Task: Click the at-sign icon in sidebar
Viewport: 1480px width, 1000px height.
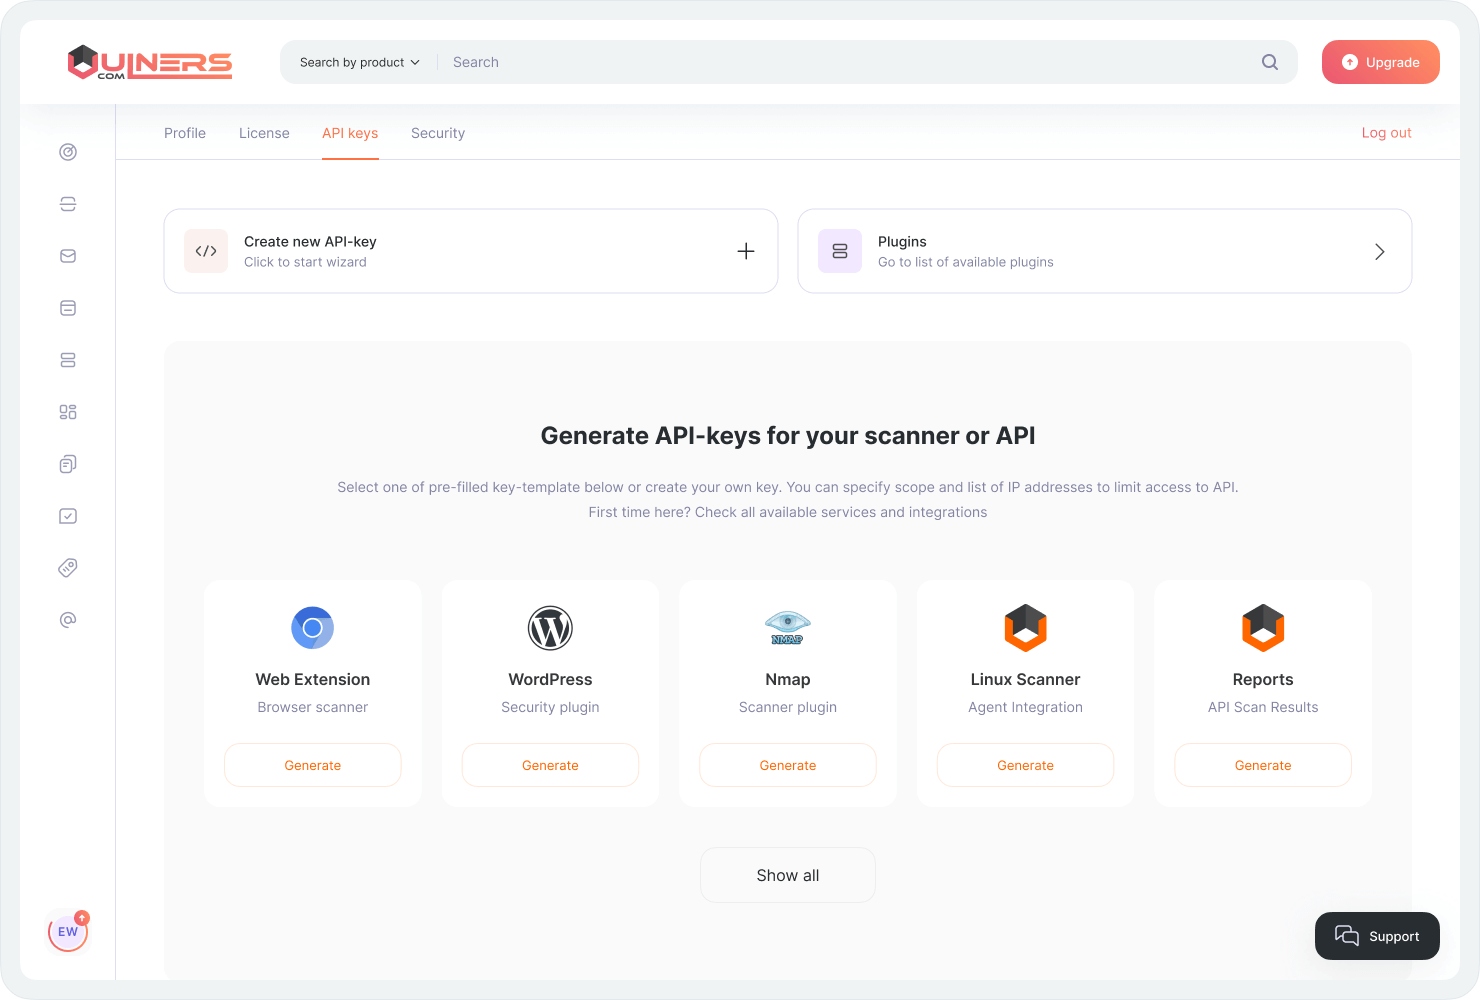Action: tap(68, 620)
